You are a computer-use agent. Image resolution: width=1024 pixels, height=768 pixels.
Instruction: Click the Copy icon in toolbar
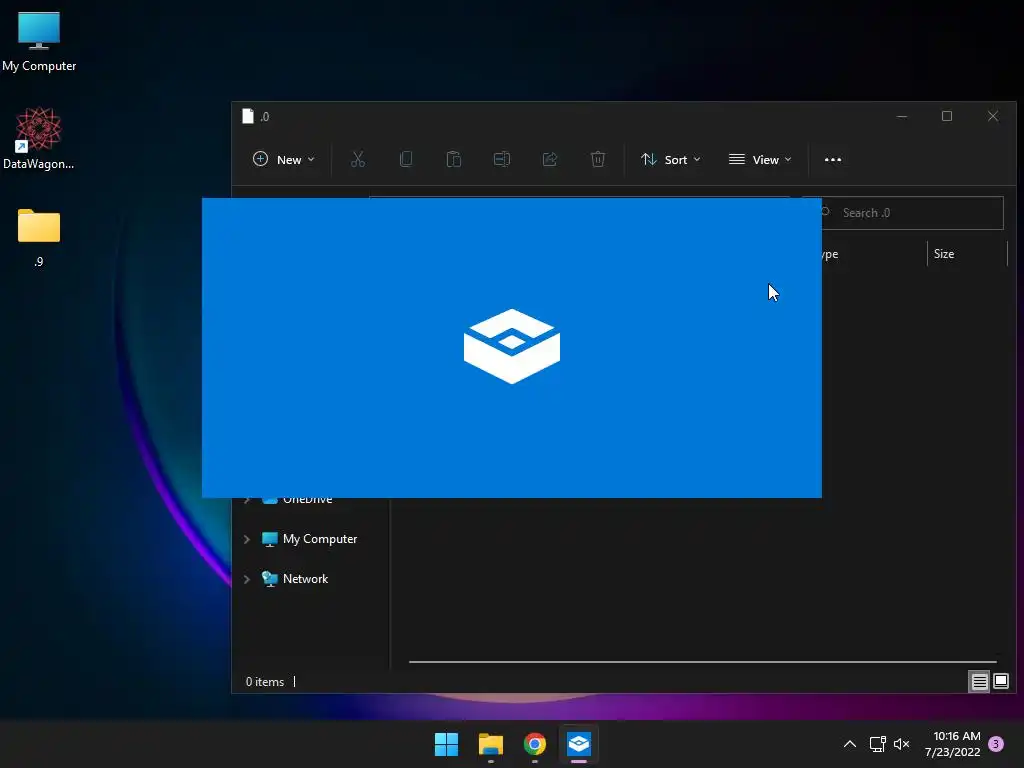406,159
